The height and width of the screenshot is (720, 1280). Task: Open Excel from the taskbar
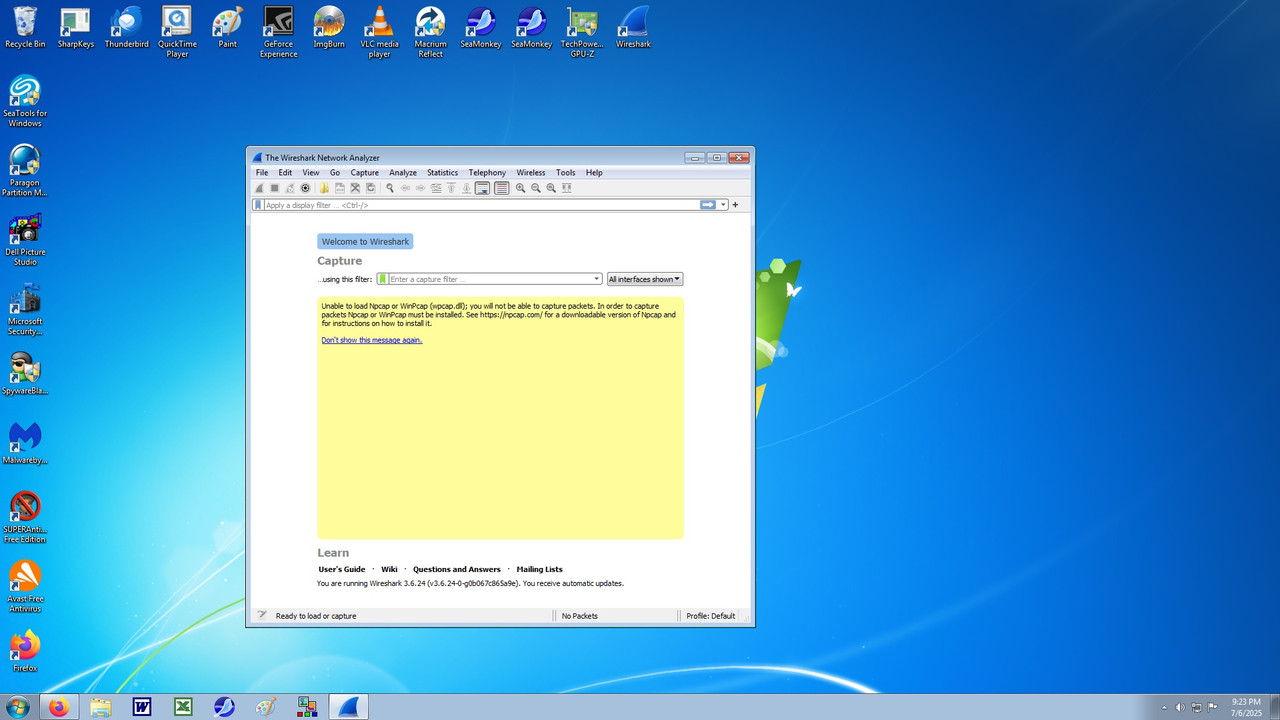[183, 707]
